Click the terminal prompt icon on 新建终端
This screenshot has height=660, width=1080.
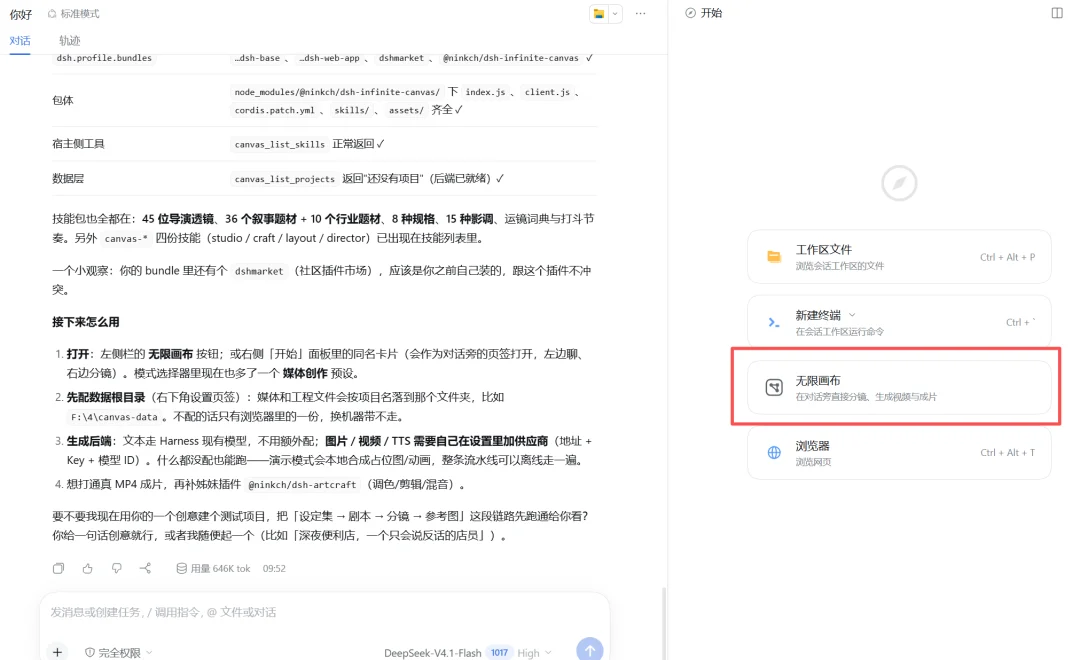[774, 322]
